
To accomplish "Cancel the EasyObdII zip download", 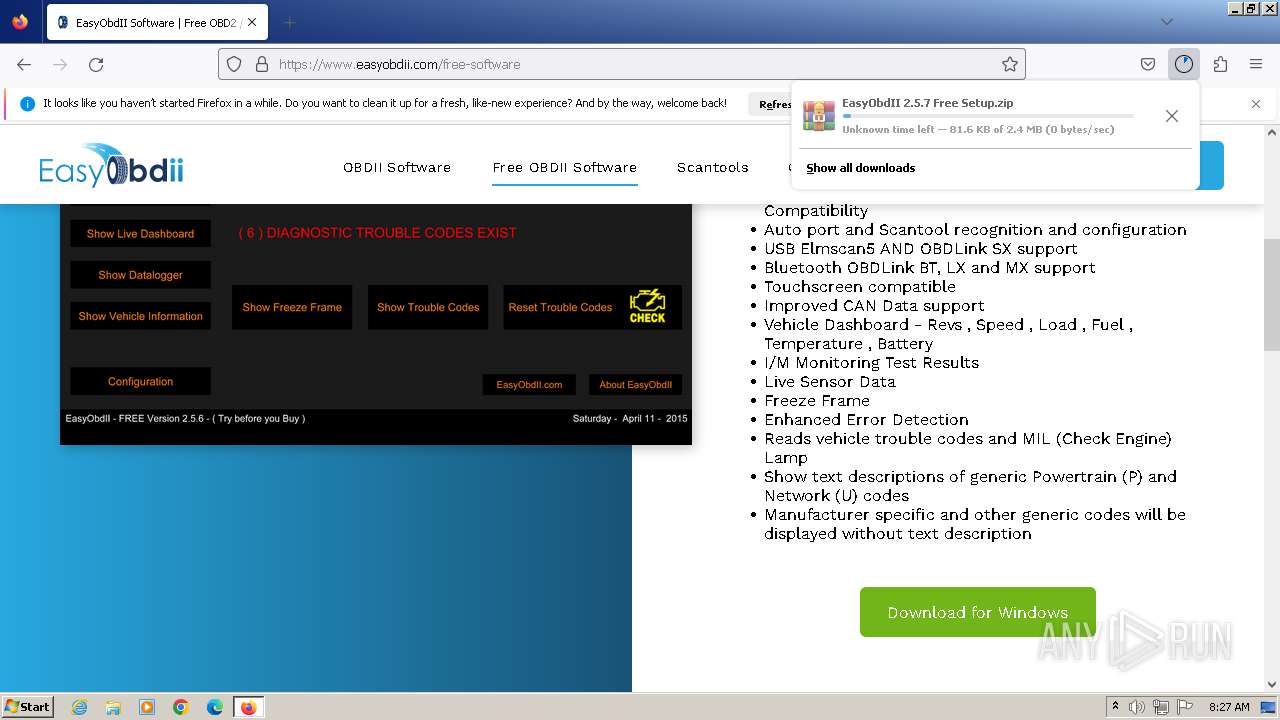I will [x=1172, y=116].
